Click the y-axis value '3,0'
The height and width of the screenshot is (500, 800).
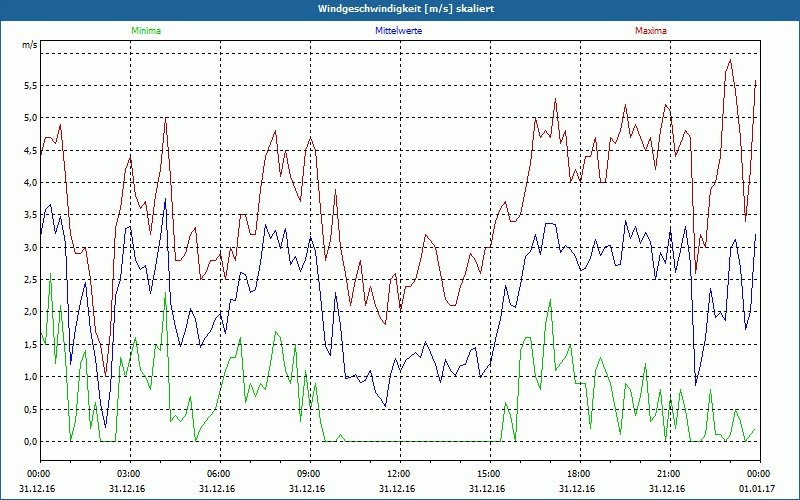31,247
